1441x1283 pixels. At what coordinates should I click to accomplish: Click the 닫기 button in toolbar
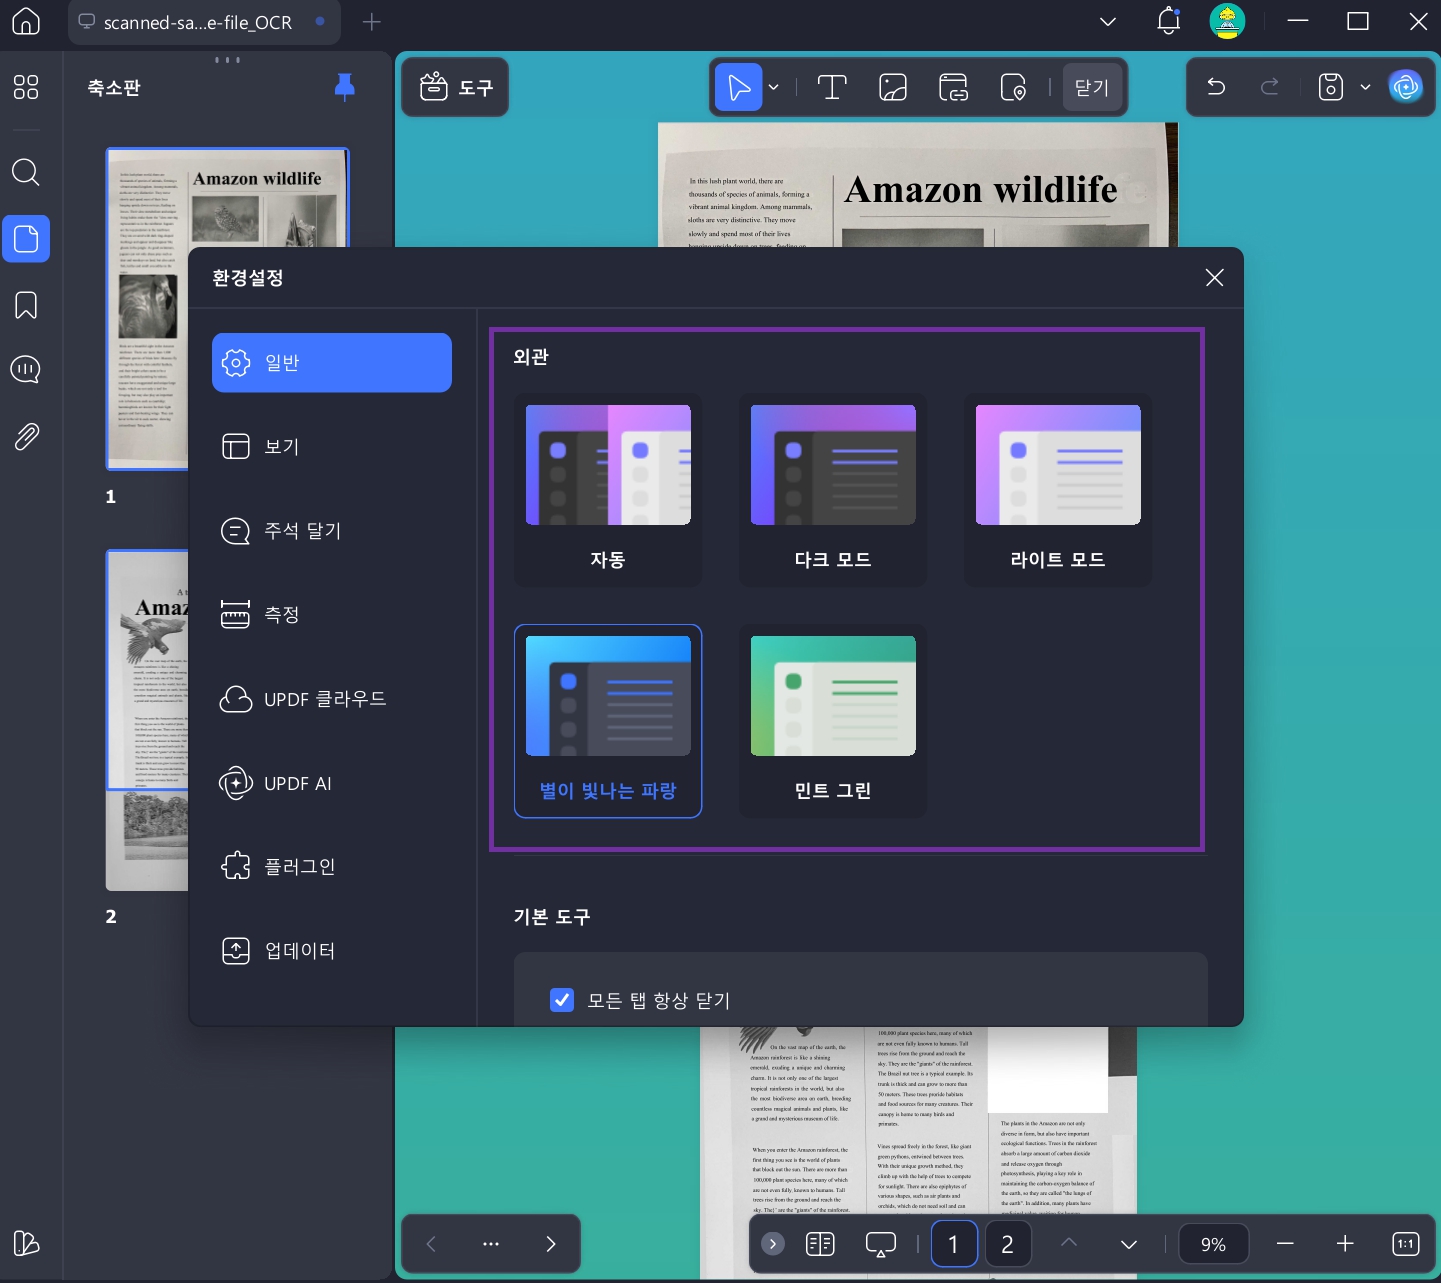tap(1092, 88)
